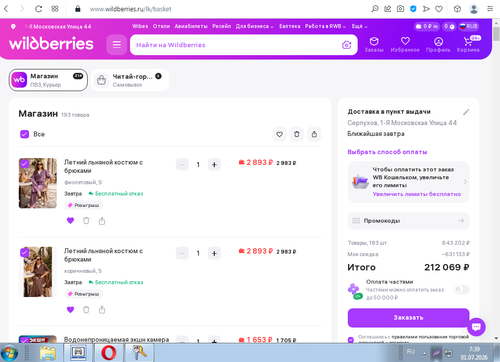Image resolution: width=500 pixels, height=362 pixels.
Task: Open the Ресейл menu link
Action: coord(221,26)
